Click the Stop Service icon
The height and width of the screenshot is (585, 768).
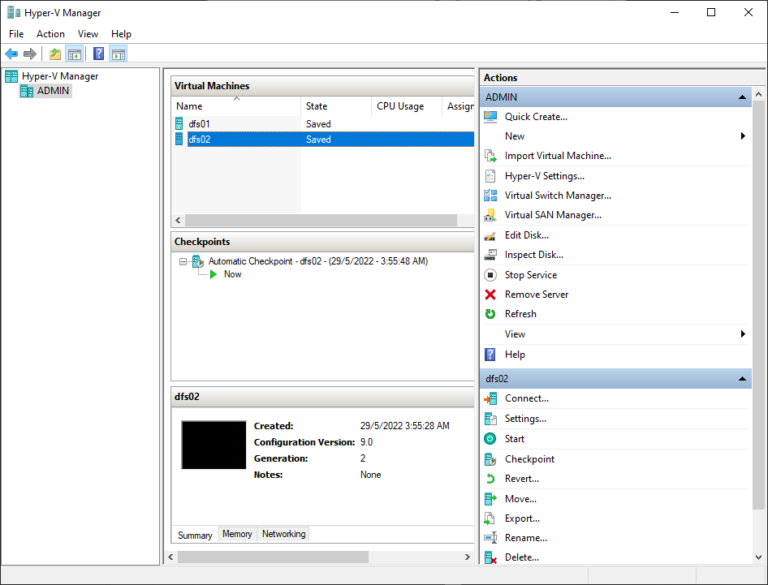pos(490,275)
